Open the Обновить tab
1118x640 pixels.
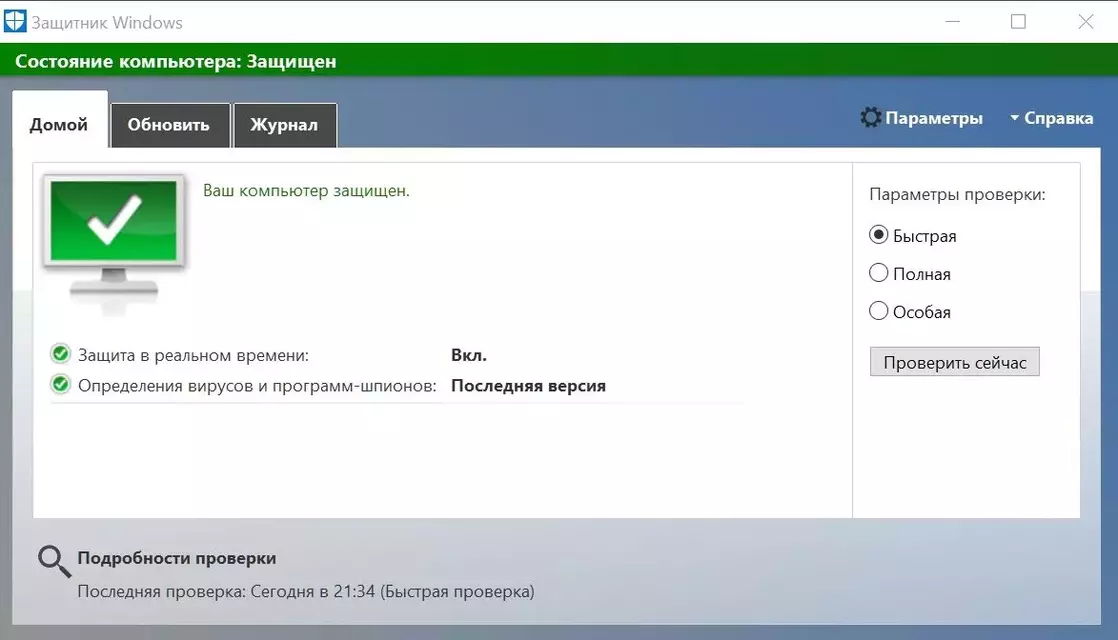point(170,125)
